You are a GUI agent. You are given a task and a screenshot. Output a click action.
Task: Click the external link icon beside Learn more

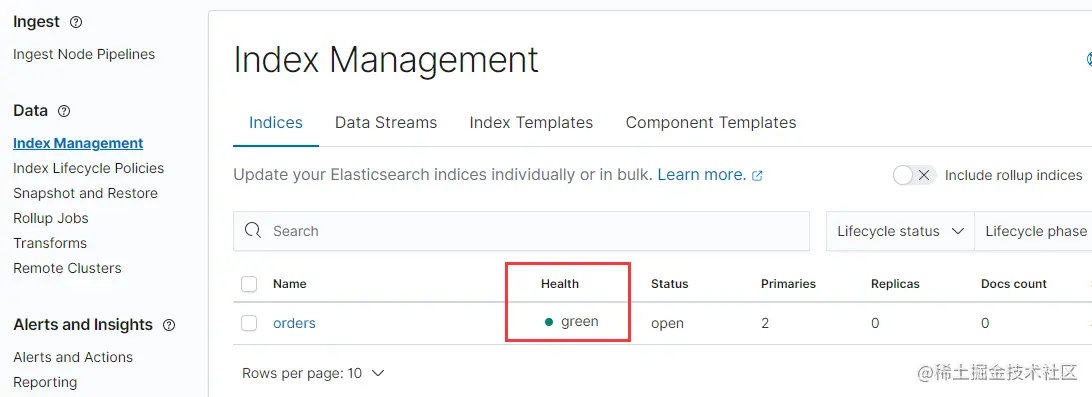pyautogui.click(x=758, y=176)
